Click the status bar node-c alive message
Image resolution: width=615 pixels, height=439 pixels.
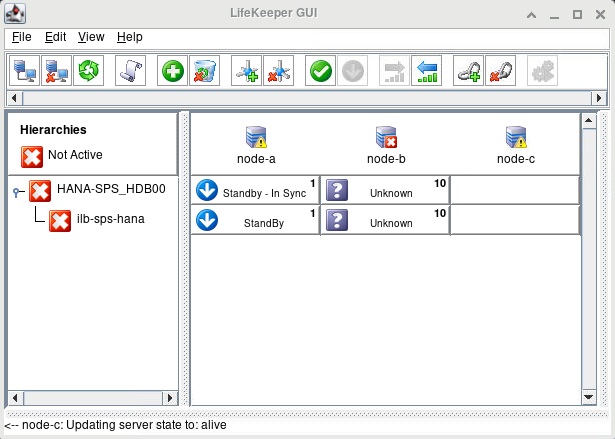pos(116,425)
